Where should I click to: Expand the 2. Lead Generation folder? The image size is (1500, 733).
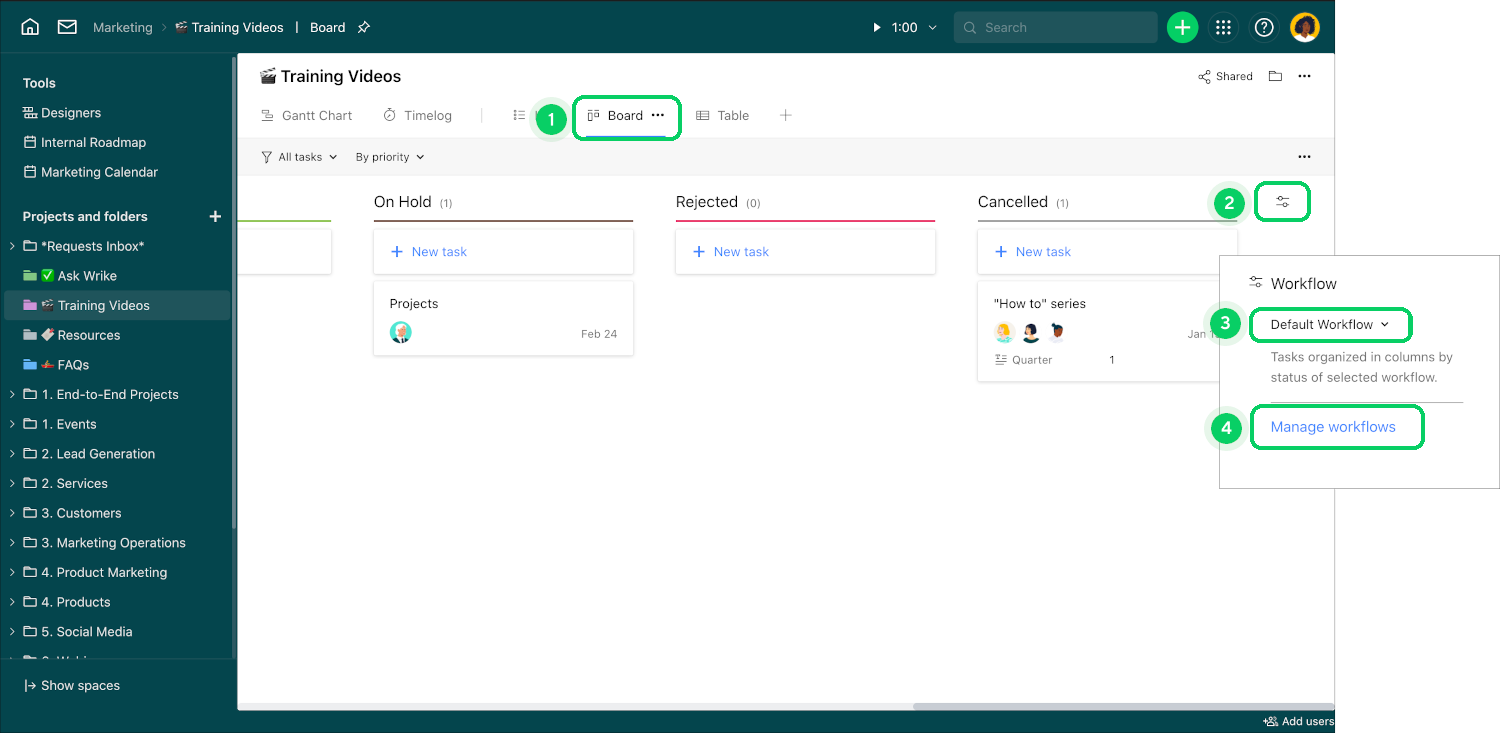(12, 454)
